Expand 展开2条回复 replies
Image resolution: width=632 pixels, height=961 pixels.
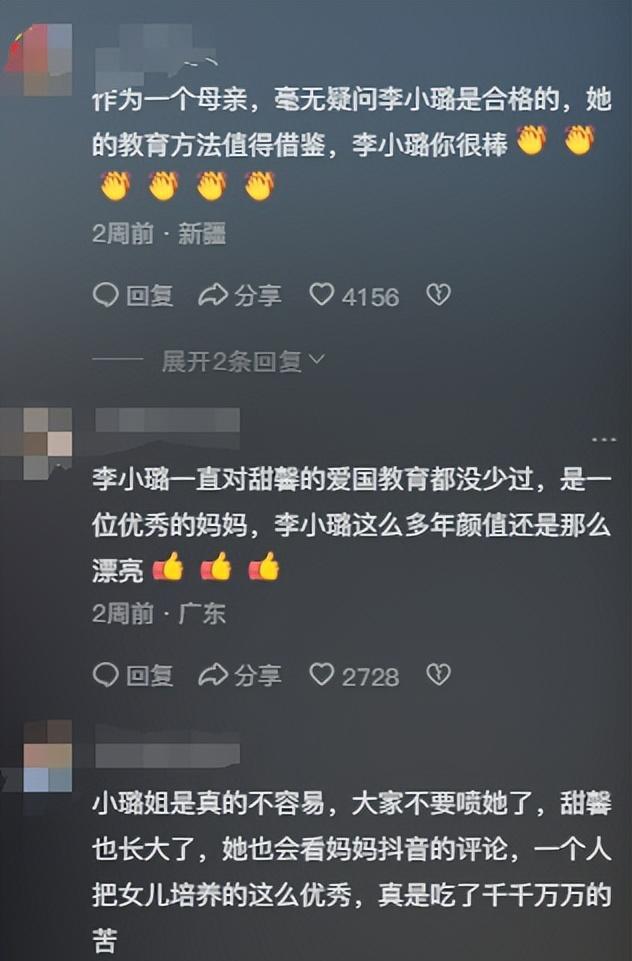[x=232, y=361]
